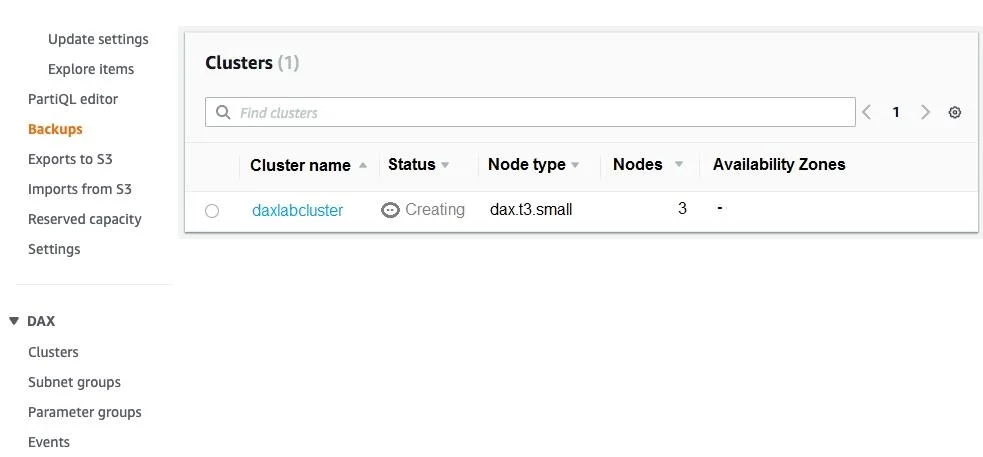The width and height of the screenshot is (983, 457).
Task: Select the daxlabcluster radio button
Action: [x=212, y=211]
